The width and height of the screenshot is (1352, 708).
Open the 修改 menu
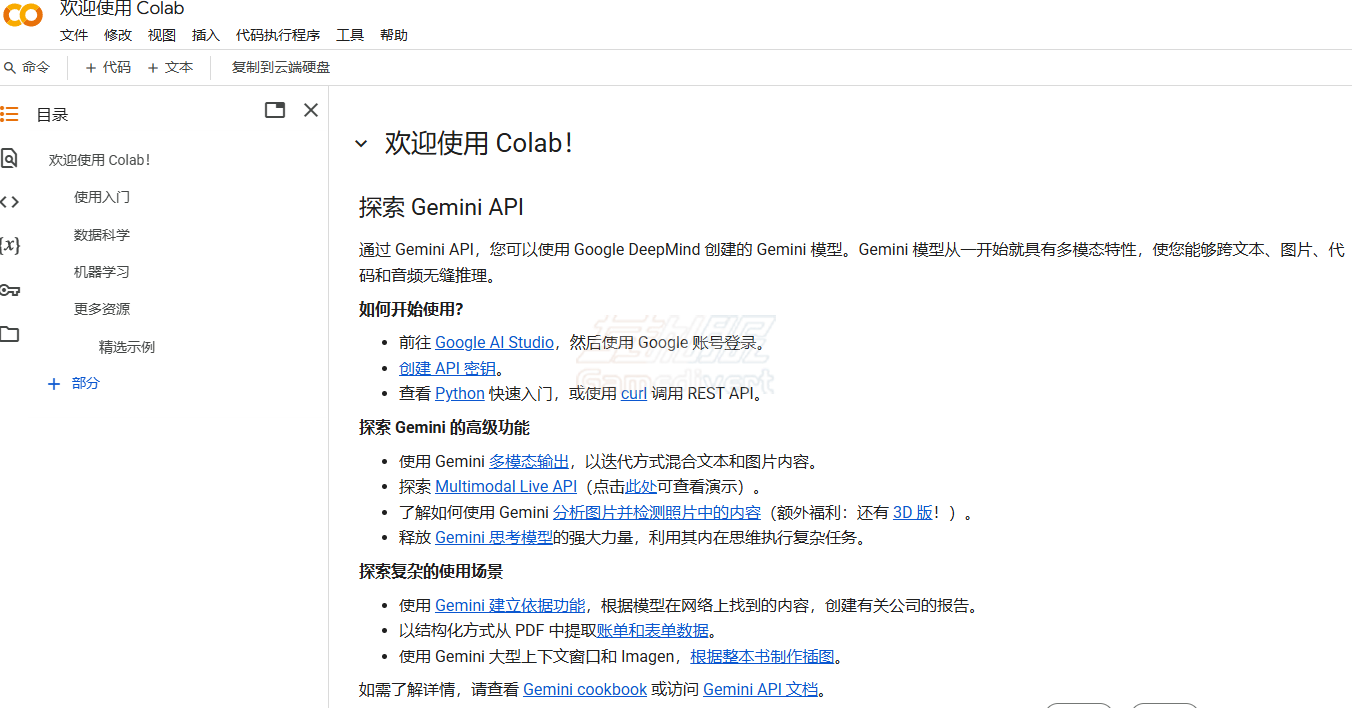118,35
